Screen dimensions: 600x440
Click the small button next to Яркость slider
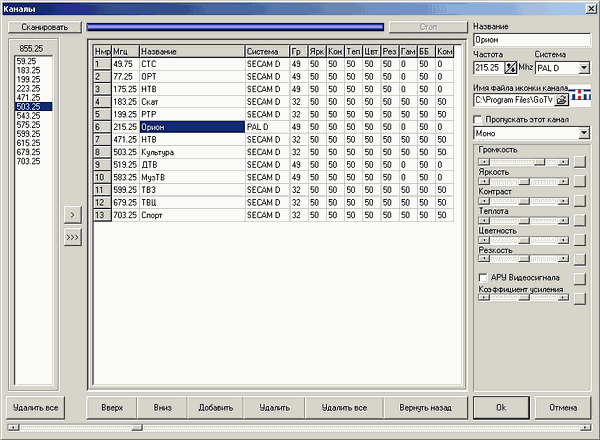[x=580, y=181]
